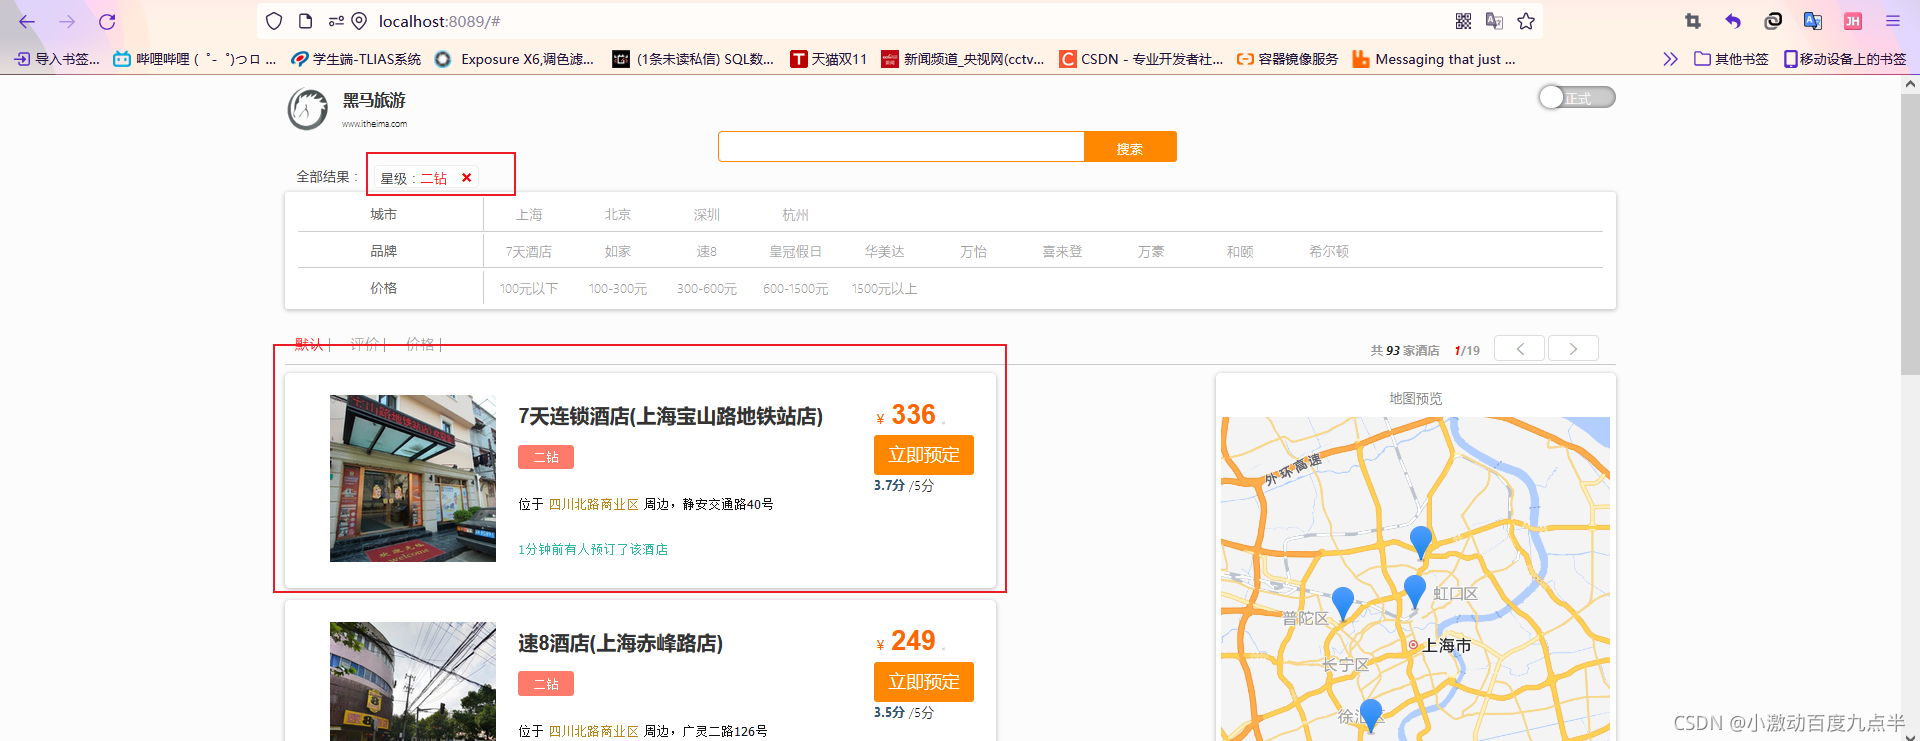Open the page info document icon
Image resolution: width=1920 pixels, height=741 pixels.
coord(306,21)
